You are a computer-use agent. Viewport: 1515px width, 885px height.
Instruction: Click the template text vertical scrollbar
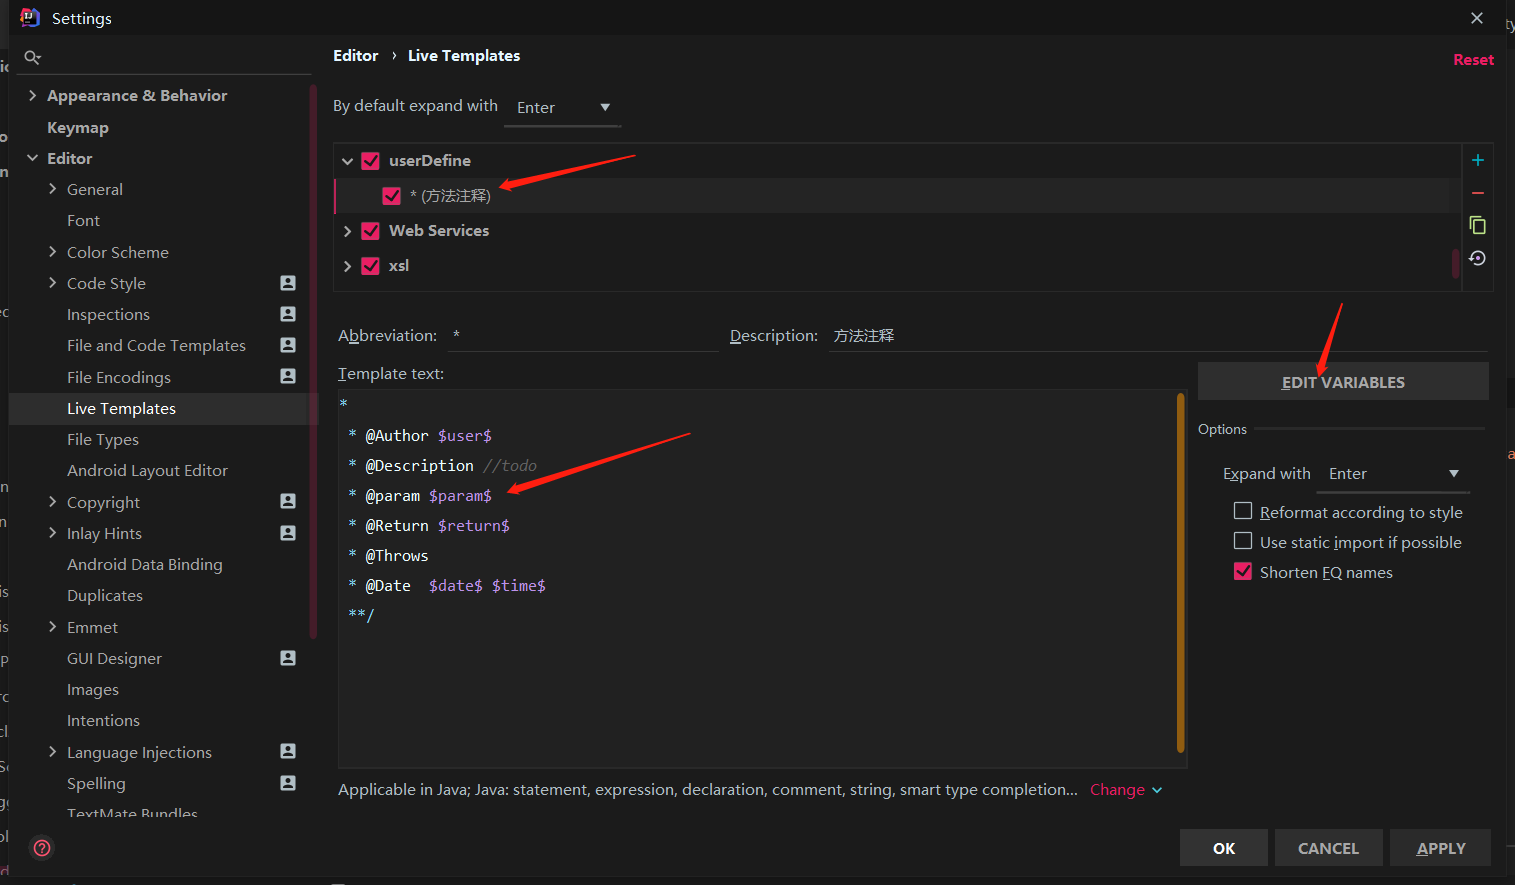1180,572
